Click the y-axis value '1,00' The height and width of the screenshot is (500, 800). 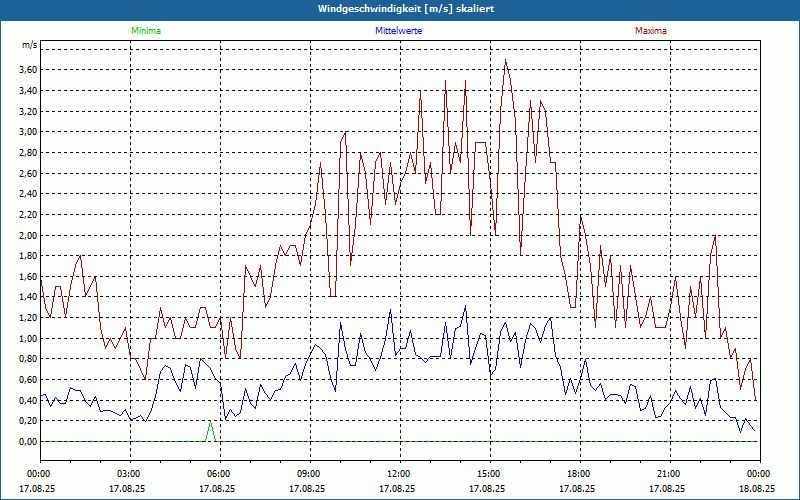coord(28,338)
